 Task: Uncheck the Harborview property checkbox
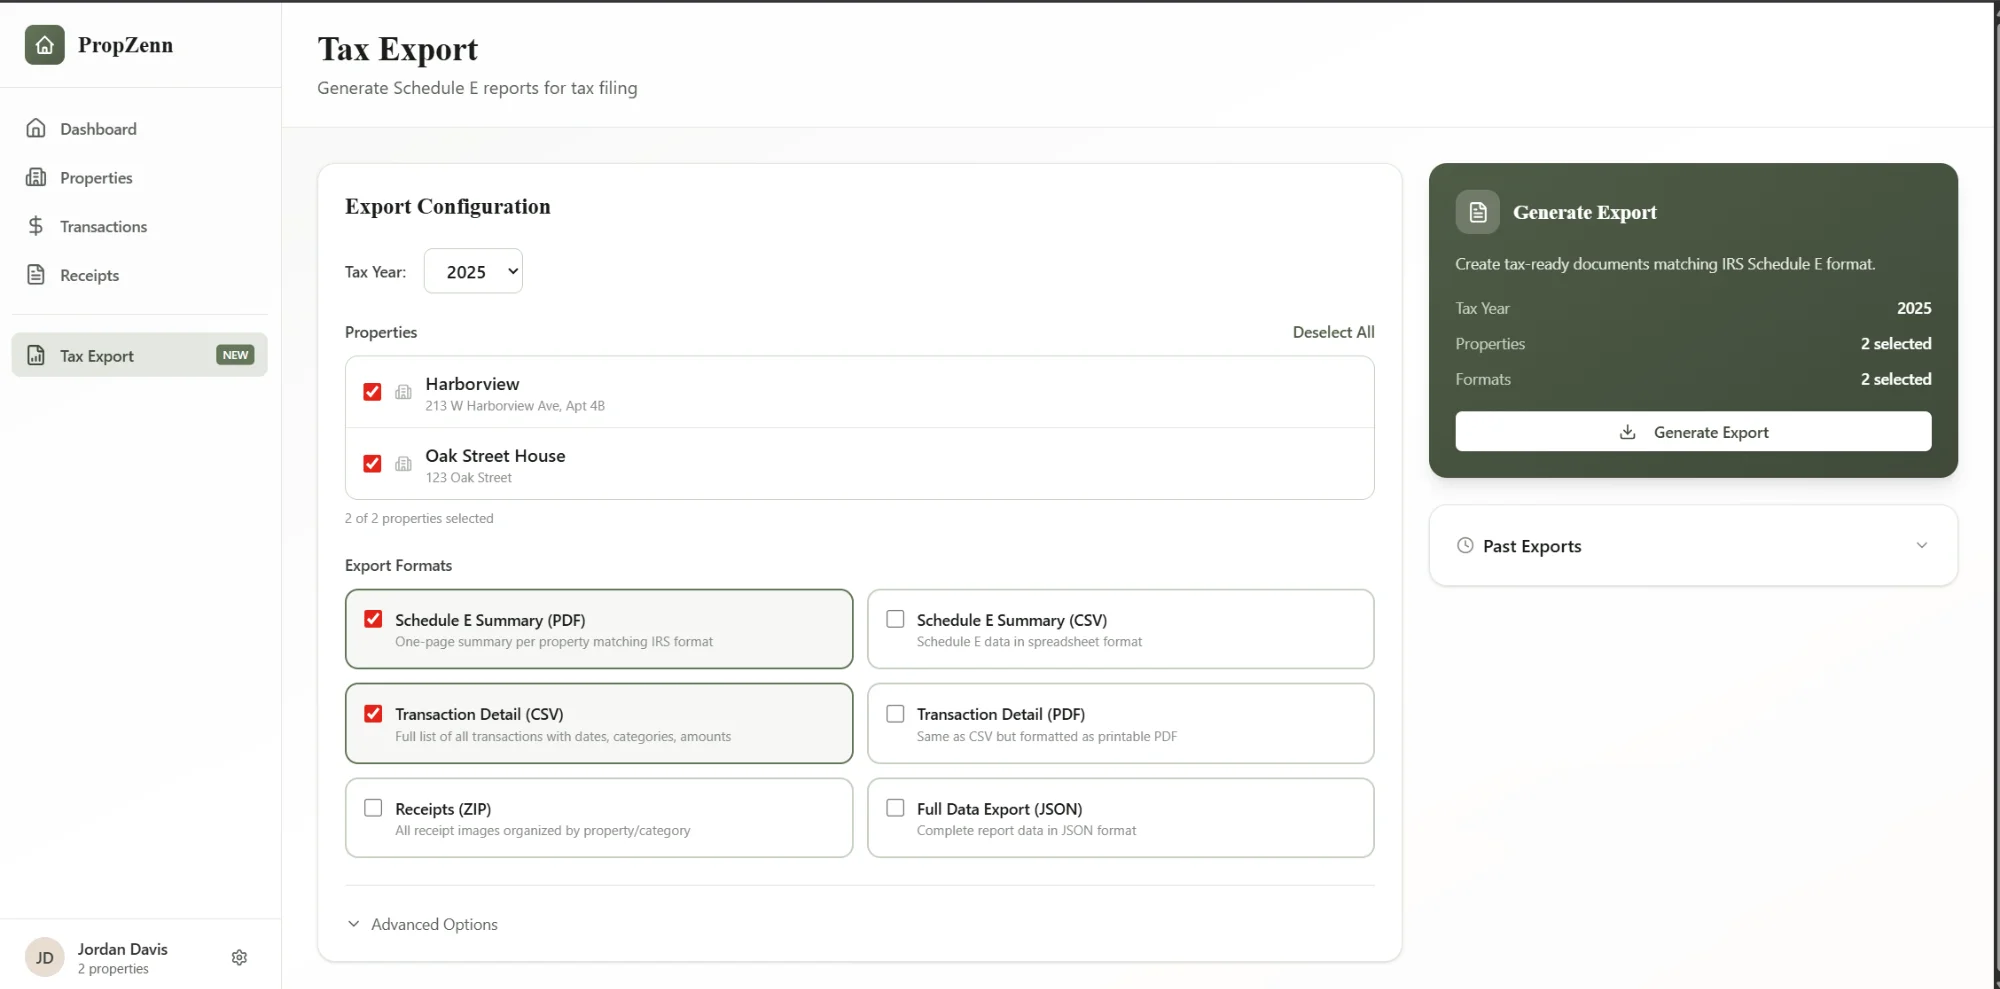point(372,391)
